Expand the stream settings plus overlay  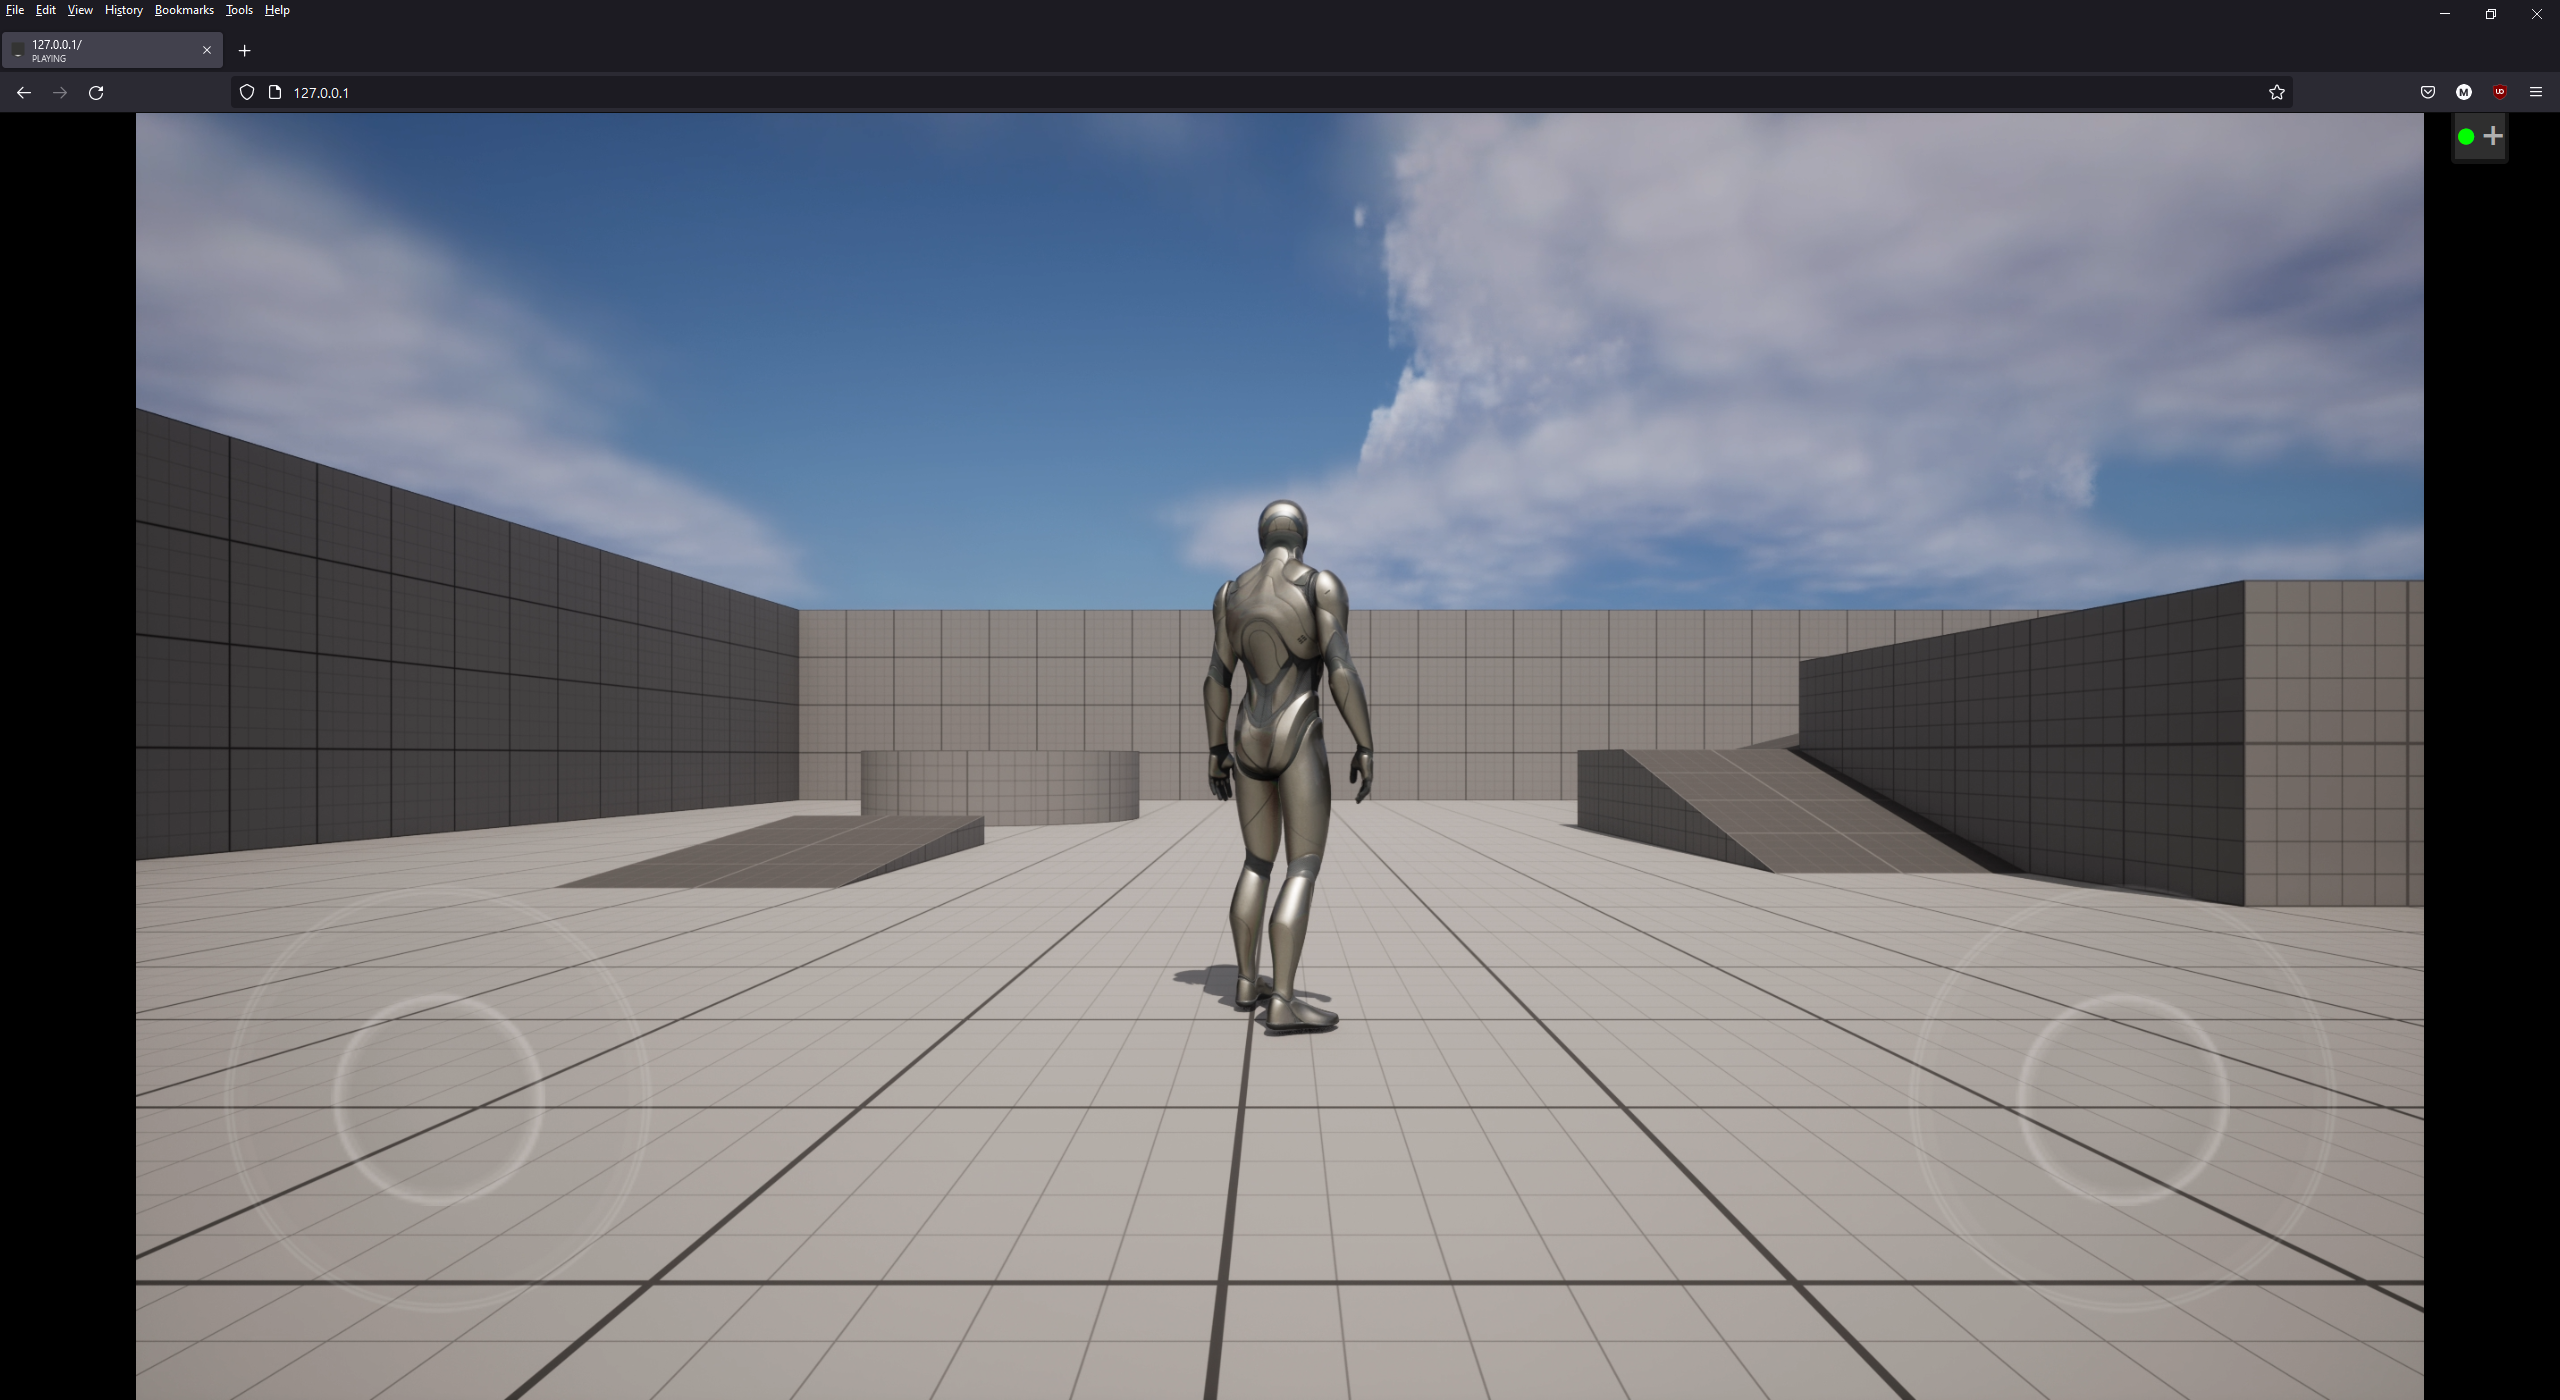[2492, 136]
